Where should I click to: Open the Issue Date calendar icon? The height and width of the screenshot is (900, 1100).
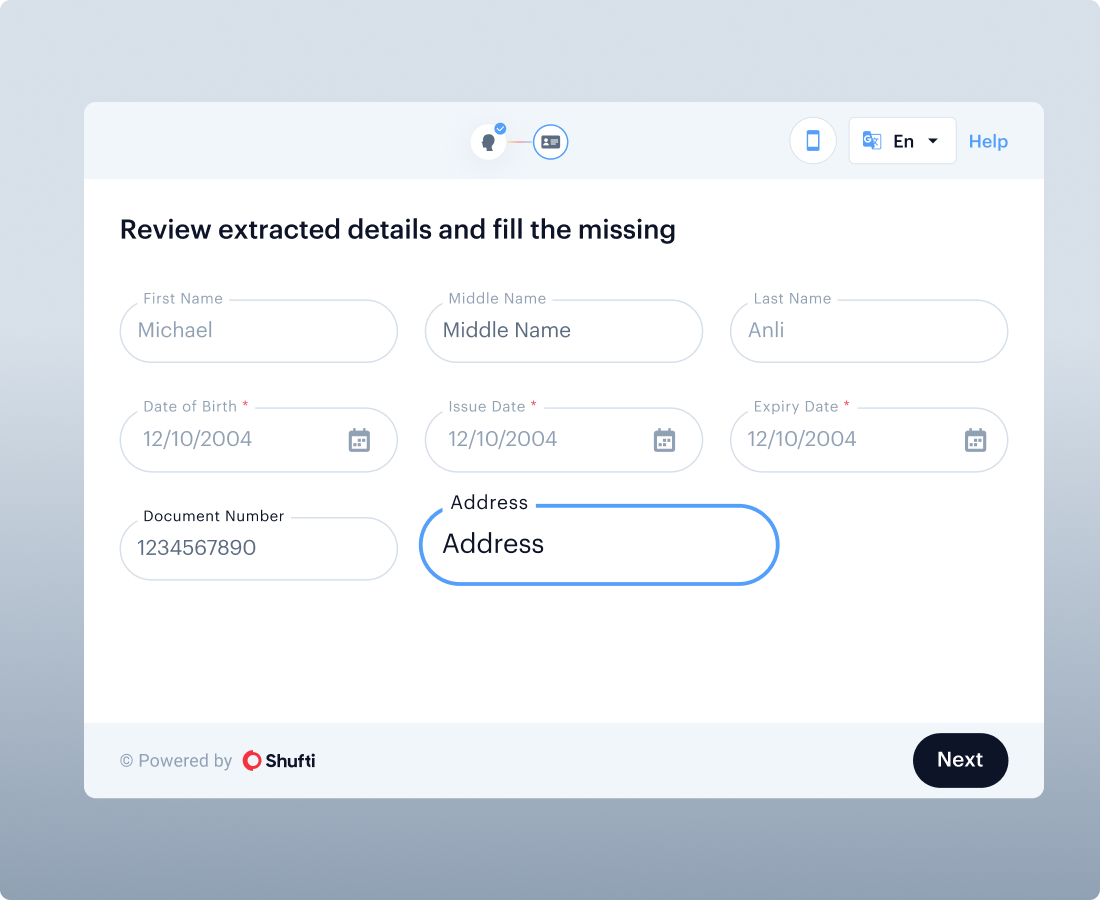(x=664, y=440)
